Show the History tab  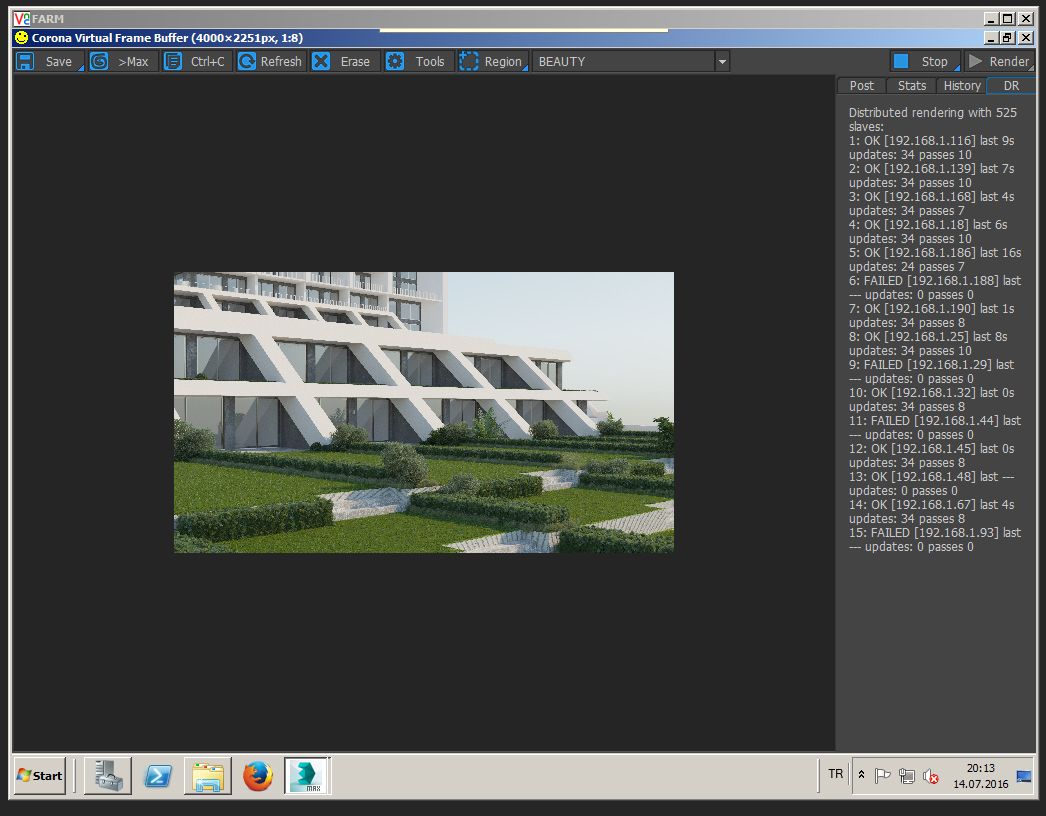[x=962, y=85]
